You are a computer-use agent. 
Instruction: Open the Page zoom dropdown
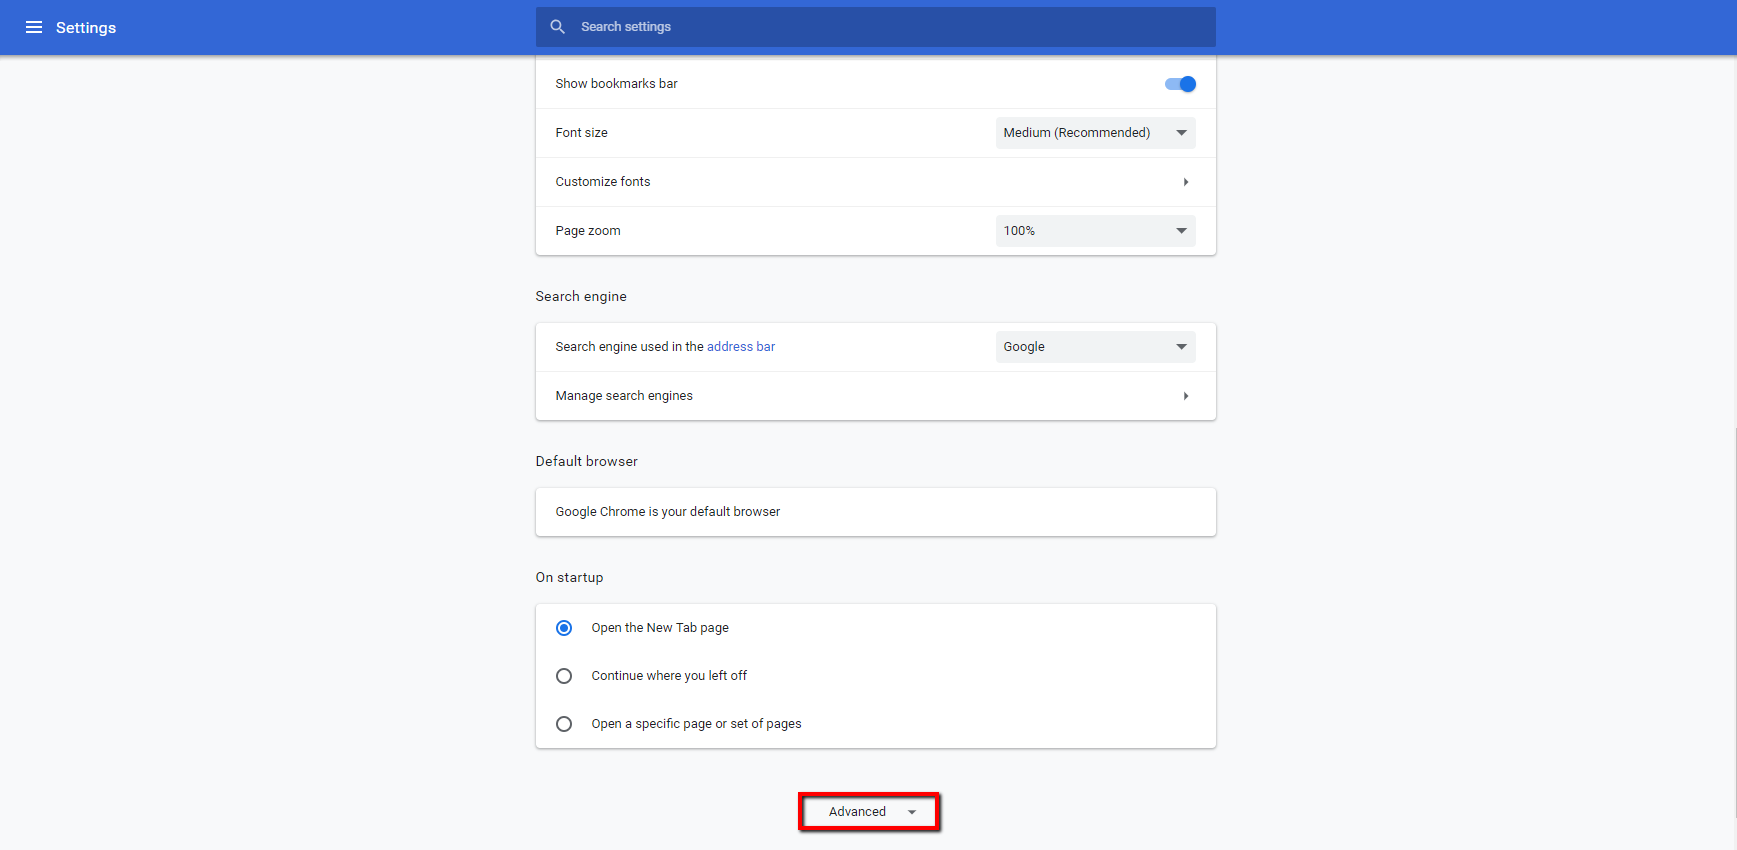click(x=1096, y=231)
